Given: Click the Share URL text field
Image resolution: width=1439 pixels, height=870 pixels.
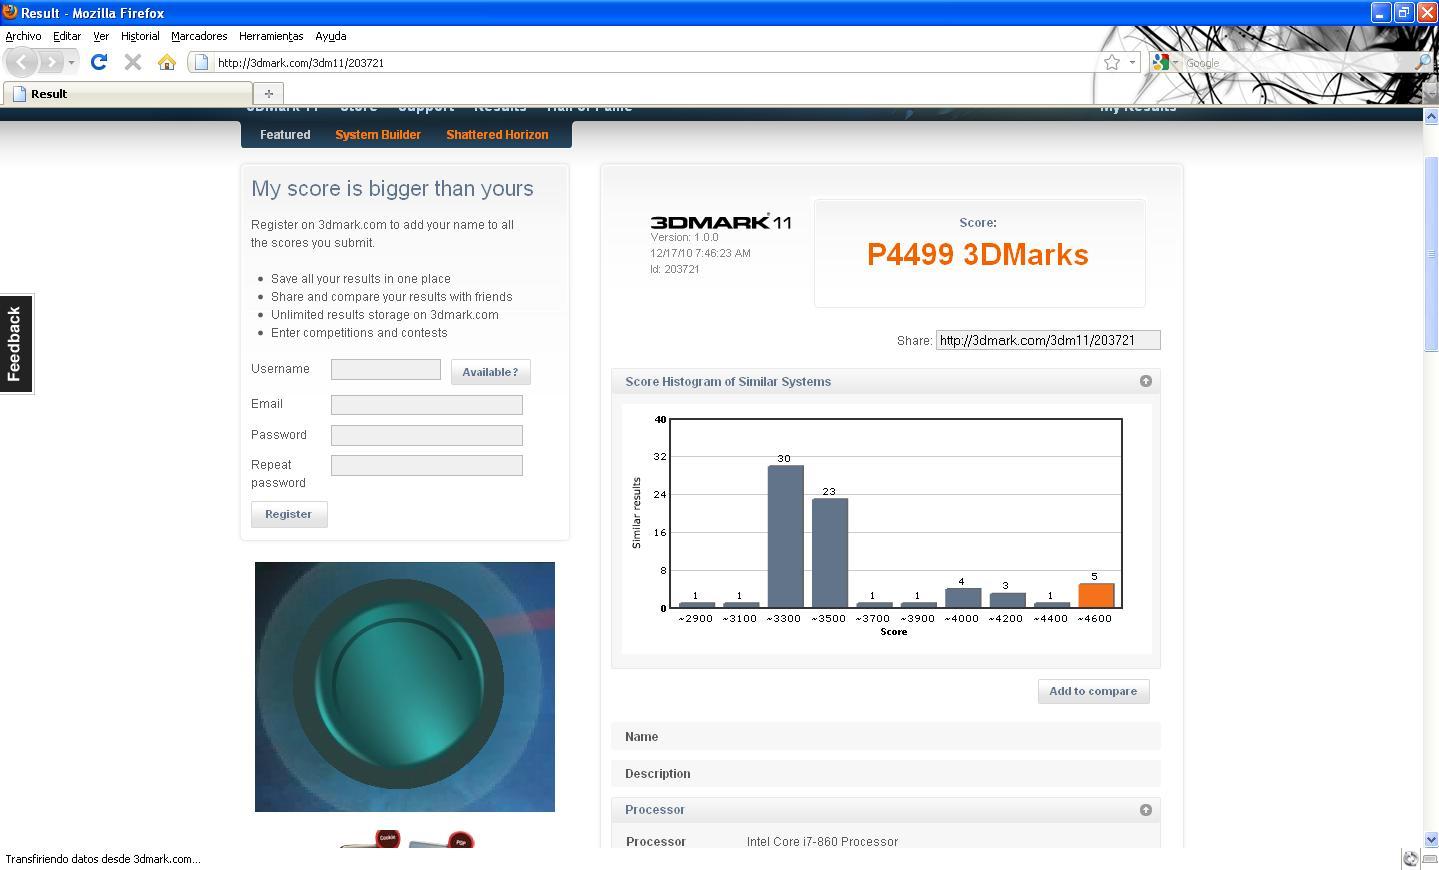Looking at the screenshot, I should [1048, 340].
